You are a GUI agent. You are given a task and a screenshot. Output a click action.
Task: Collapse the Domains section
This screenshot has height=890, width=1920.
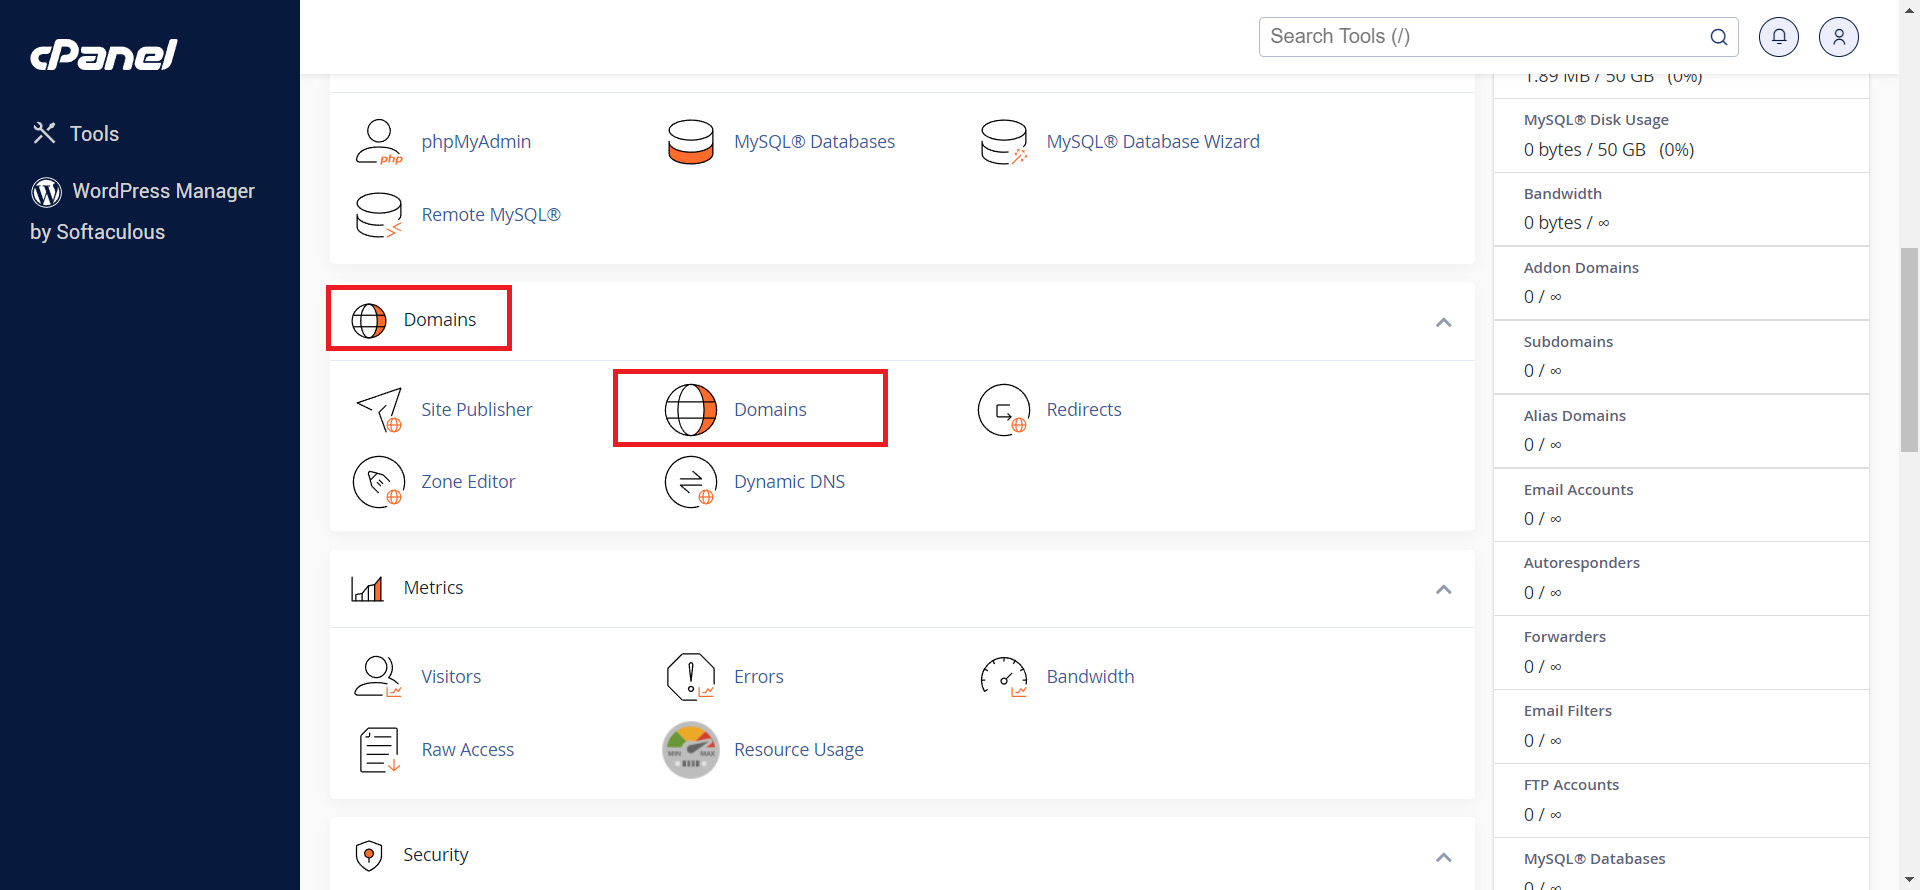(1444, 322)
